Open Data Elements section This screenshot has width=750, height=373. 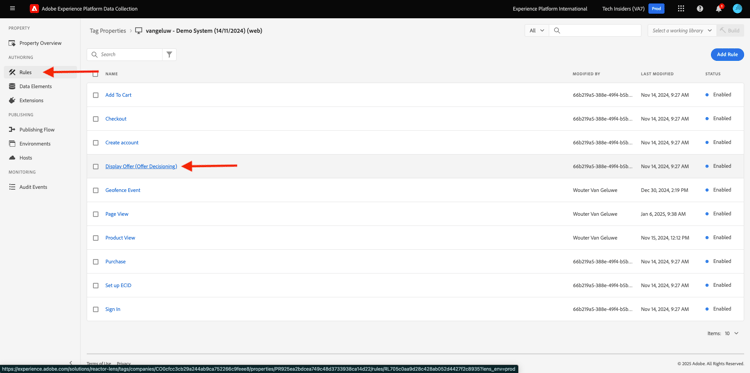(35, 86)
